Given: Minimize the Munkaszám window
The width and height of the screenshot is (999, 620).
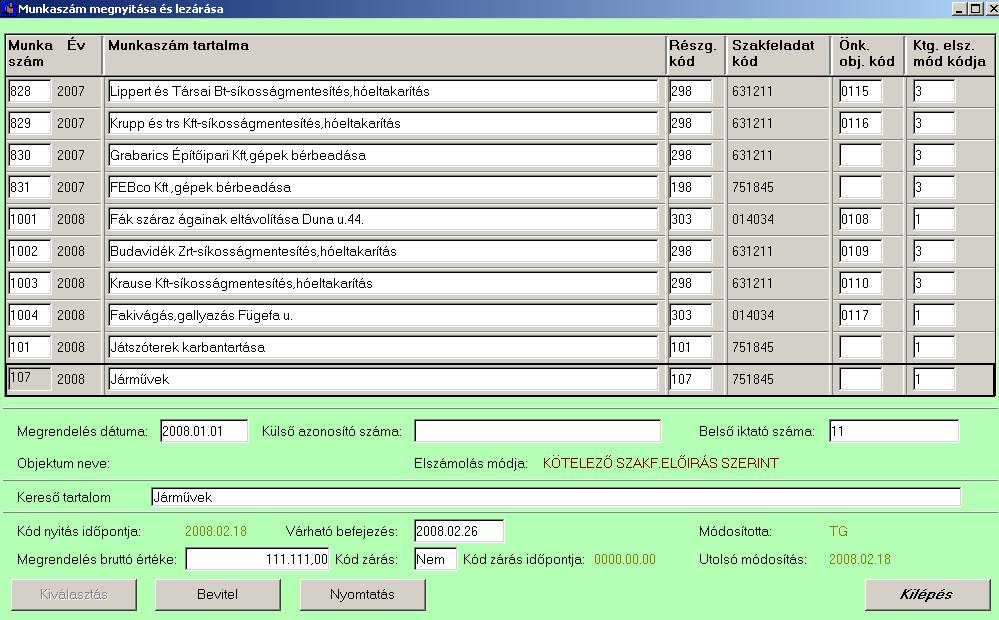Looking at the screenshot, I should pyautogui.click(x=960, y=8).
